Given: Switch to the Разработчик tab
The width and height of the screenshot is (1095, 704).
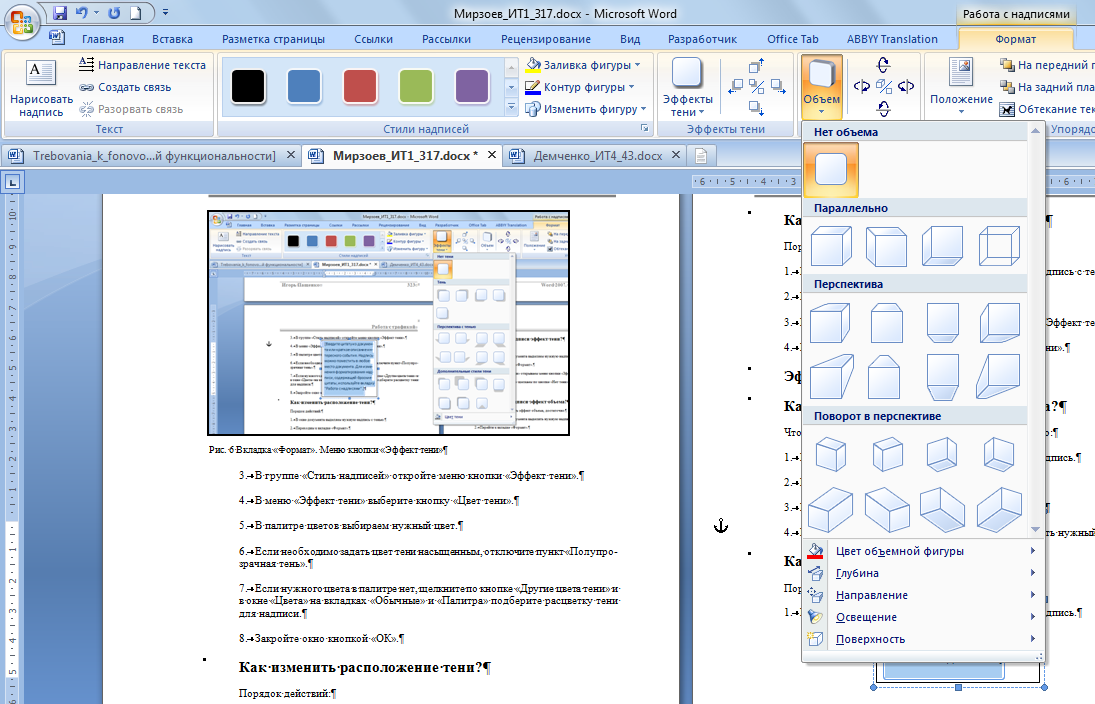Looking at the screenshot, I should 702,39.
